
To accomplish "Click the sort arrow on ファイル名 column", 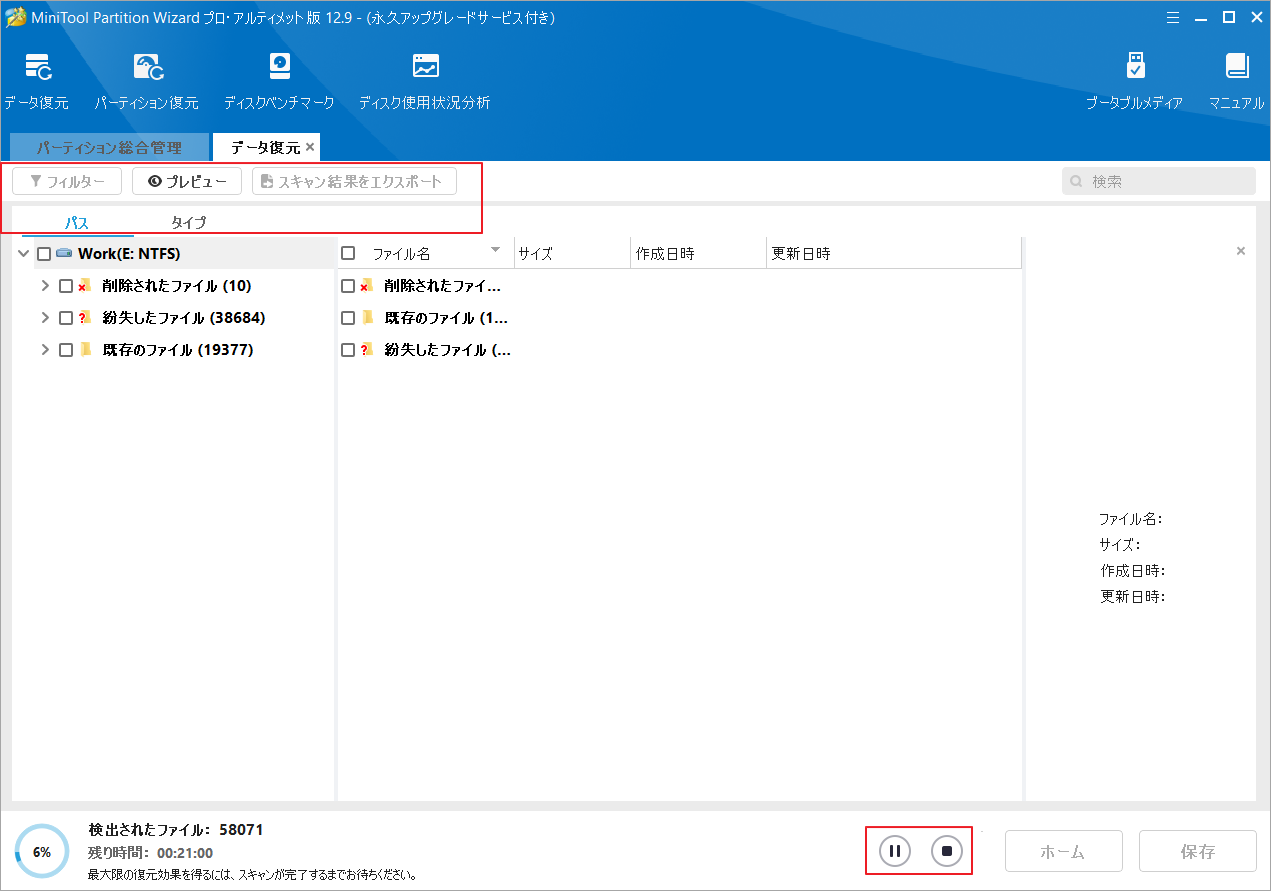I will click(x=495, y=250).
